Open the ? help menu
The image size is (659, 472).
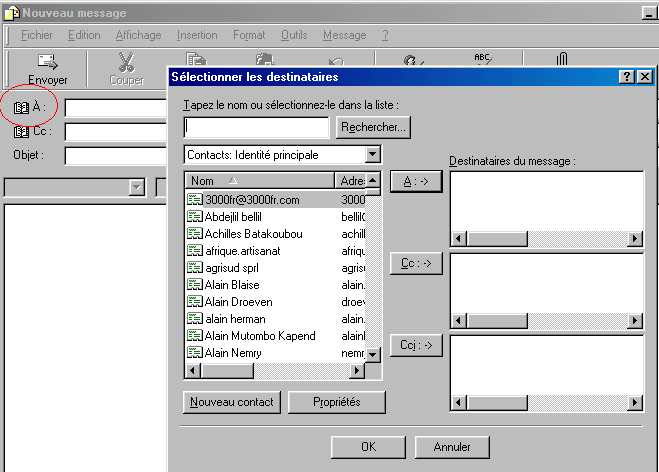click(385, 35)
